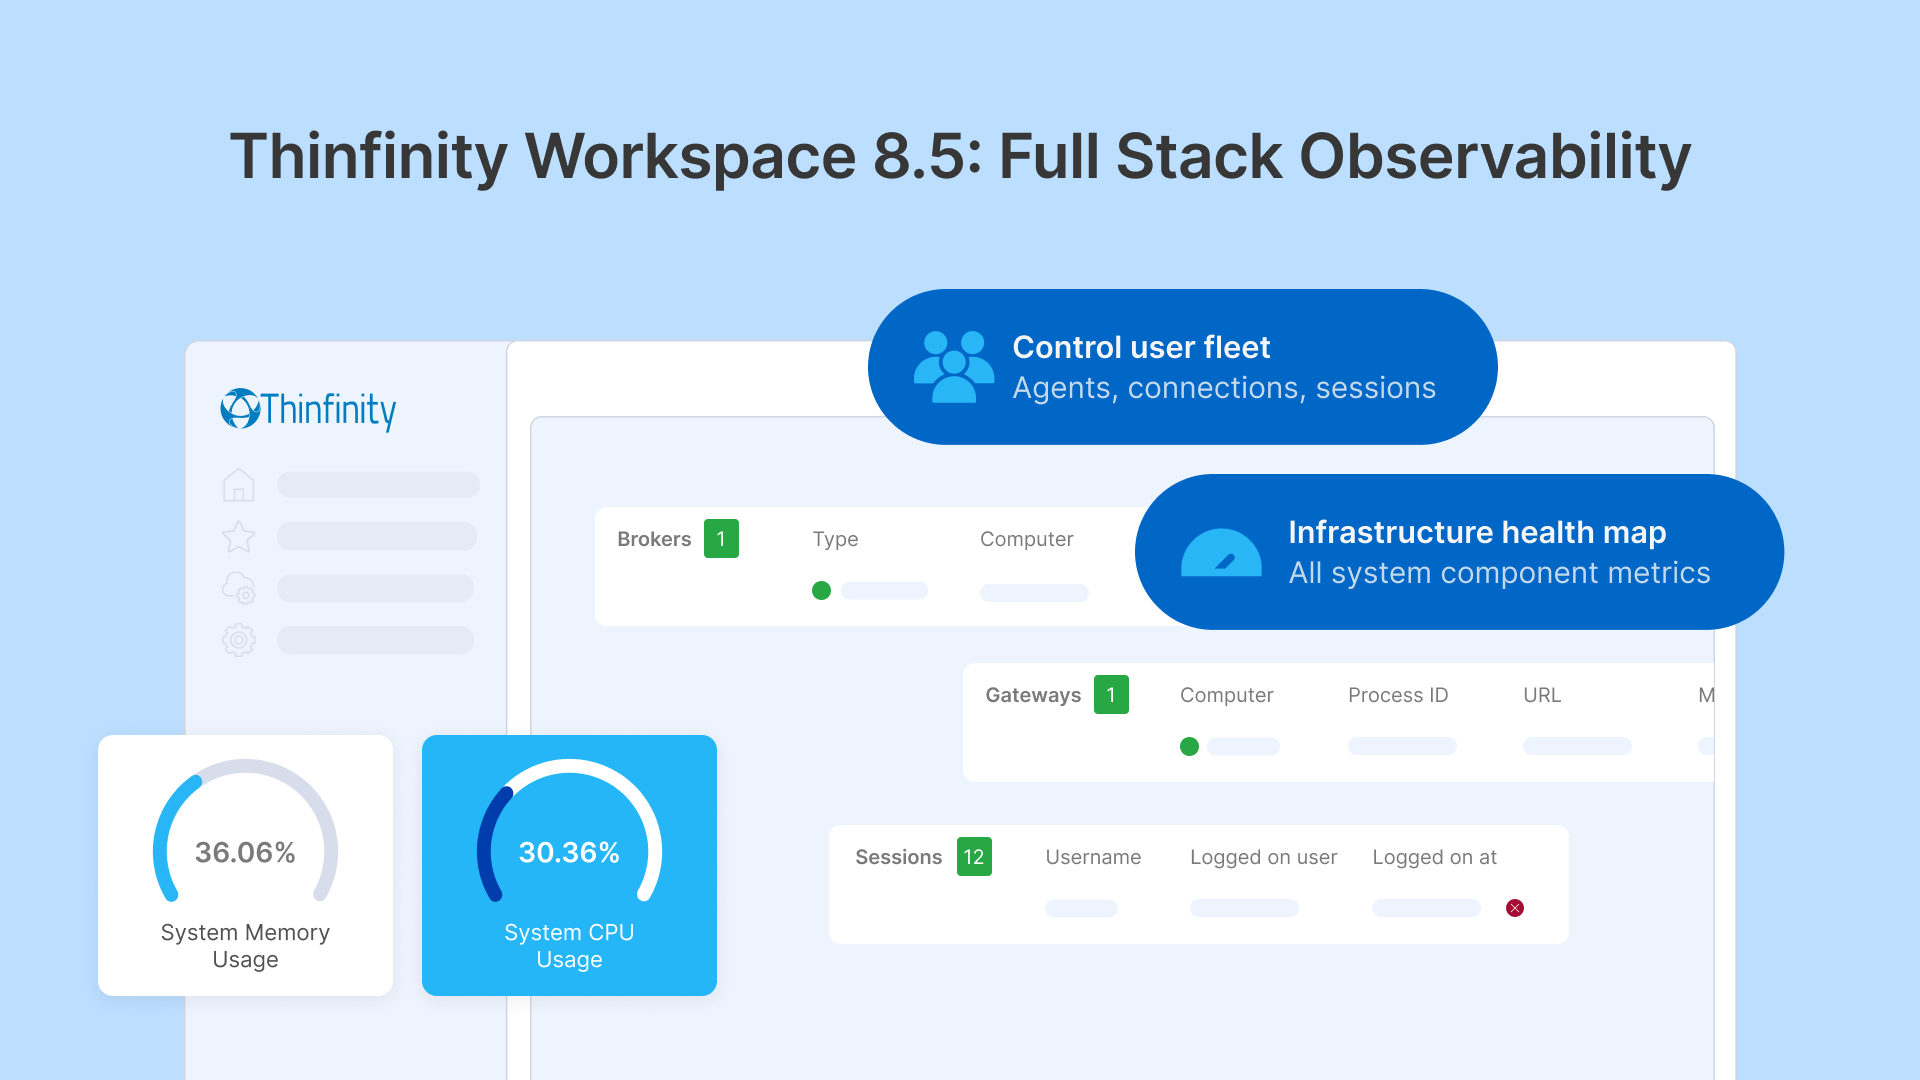Click the System CPU Usage gauge
The image size is (1920, 1080).
point(569,866)
